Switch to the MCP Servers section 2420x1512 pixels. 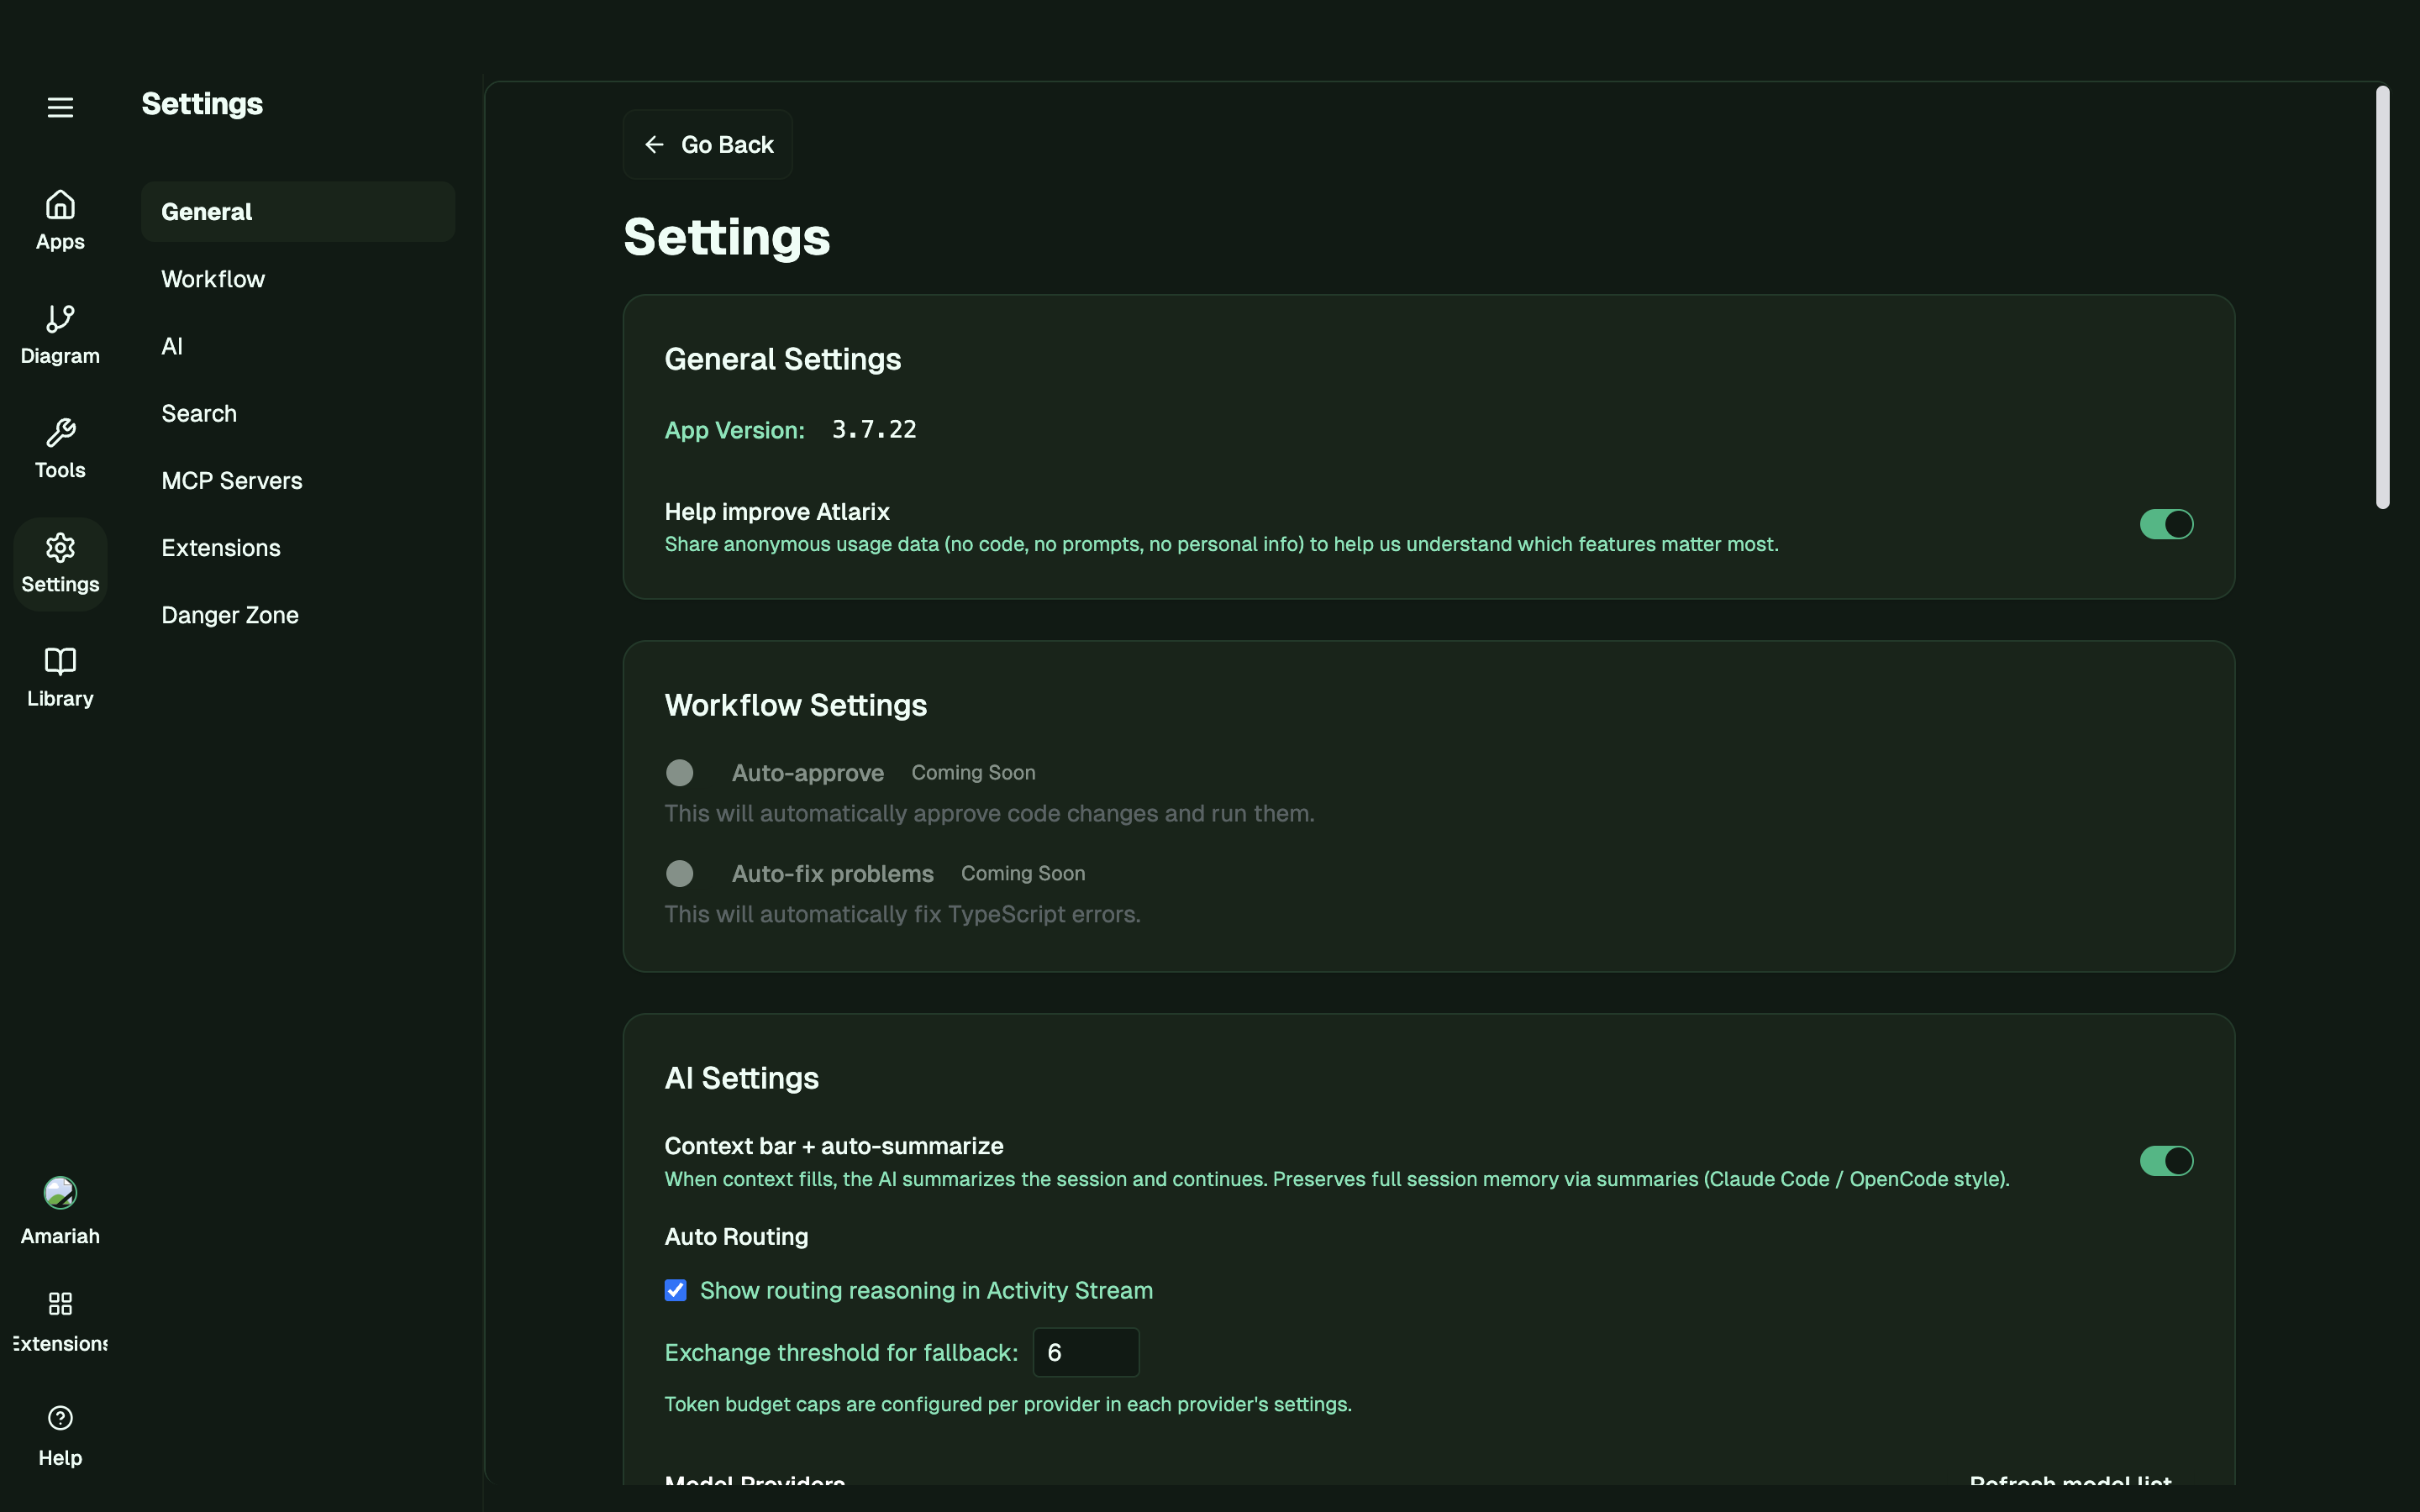tap(231, 480)
